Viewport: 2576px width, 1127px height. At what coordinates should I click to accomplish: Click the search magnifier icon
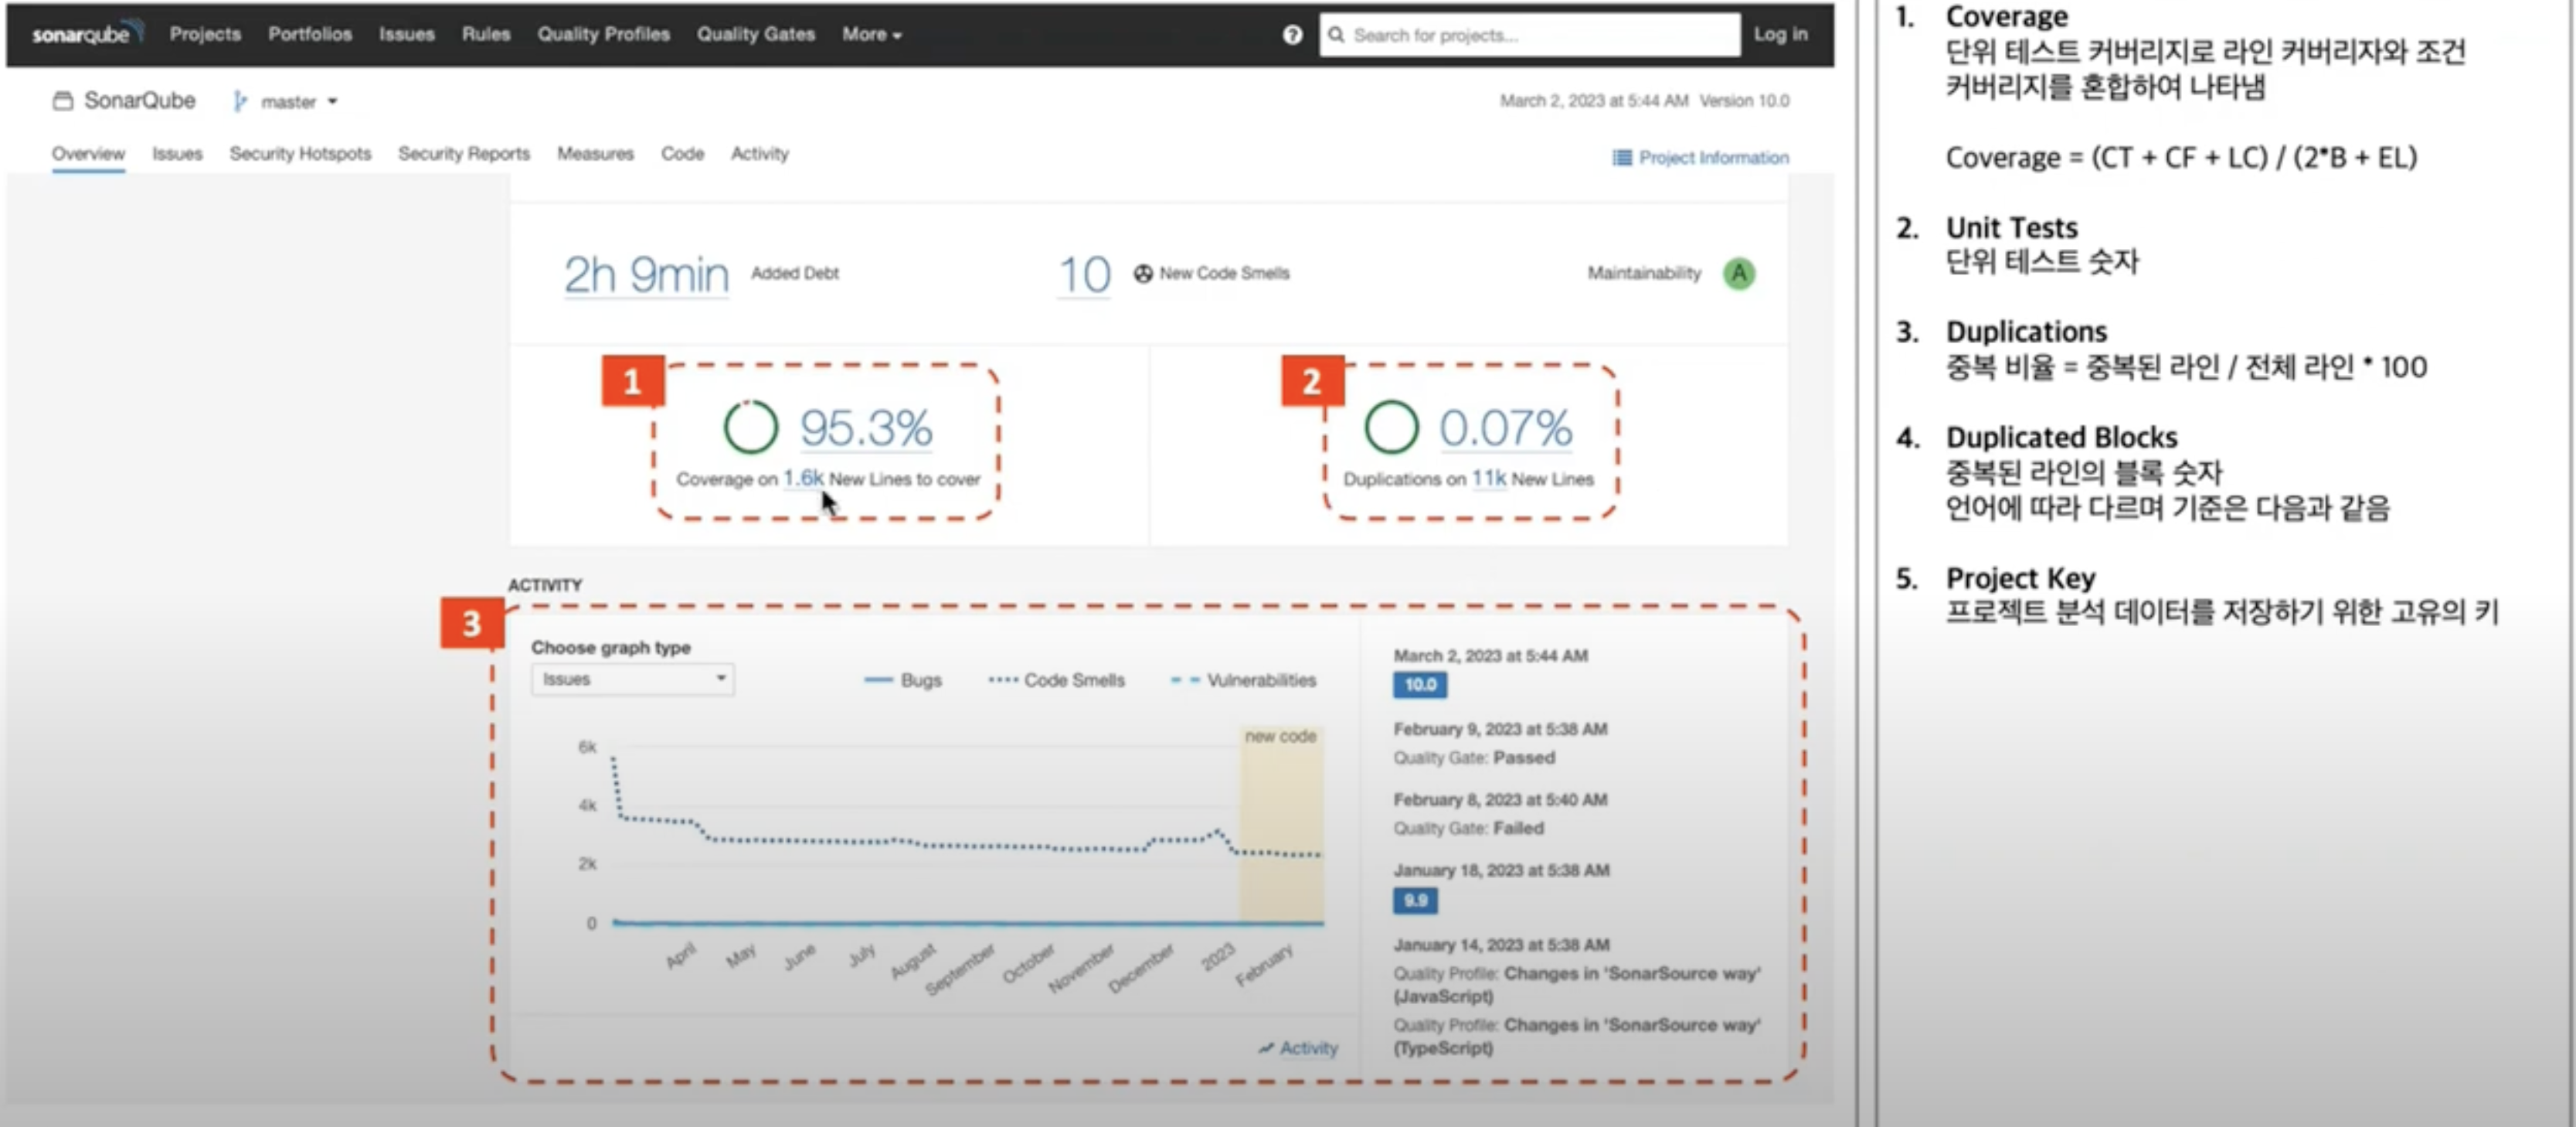tap(1336, 35)
